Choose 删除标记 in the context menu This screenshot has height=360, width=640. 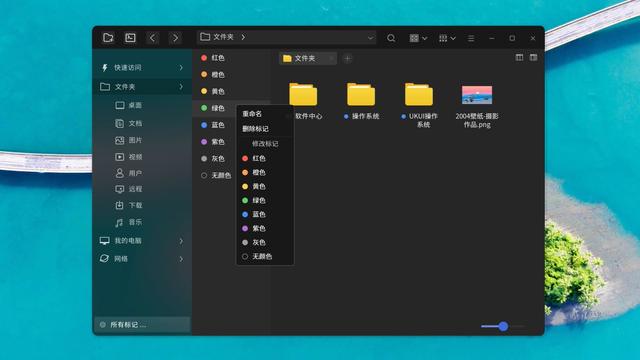[x=265, y=129]
